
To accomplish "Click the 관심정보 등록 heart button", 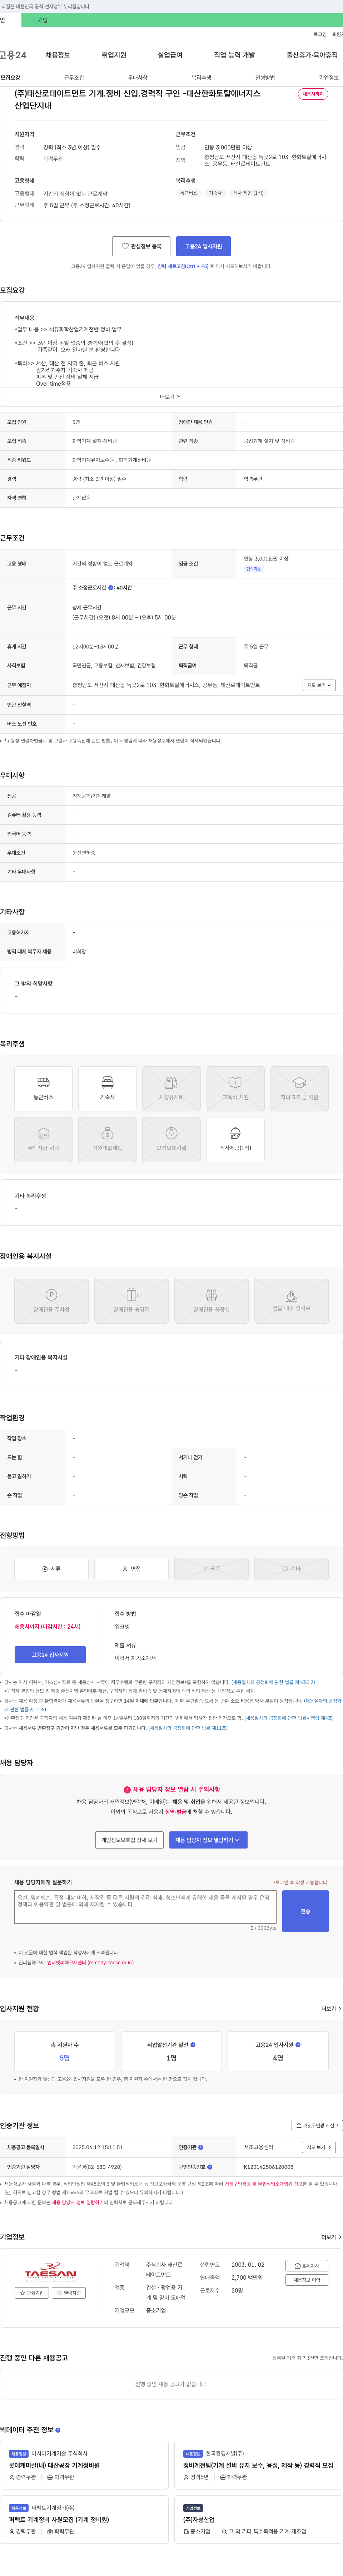I will 141,246.
